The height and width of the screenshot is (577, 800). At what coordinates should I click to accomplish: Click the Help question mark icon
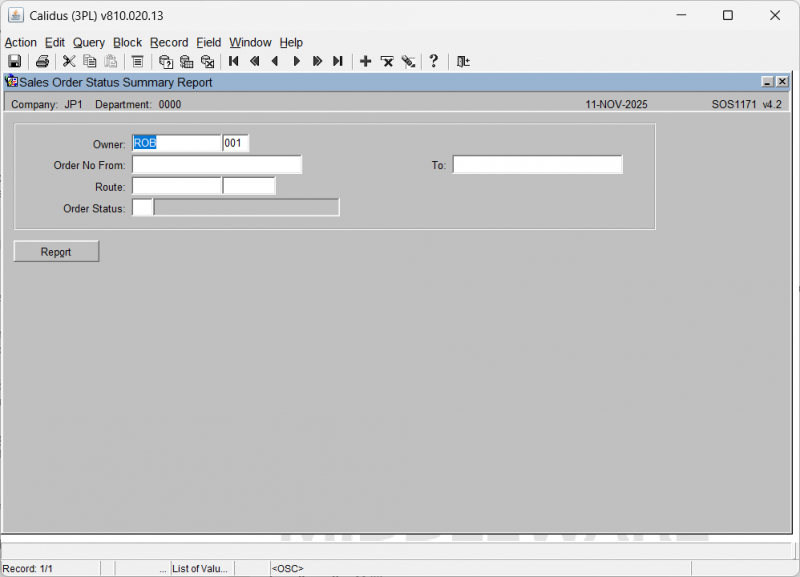[x=434, y=62]
